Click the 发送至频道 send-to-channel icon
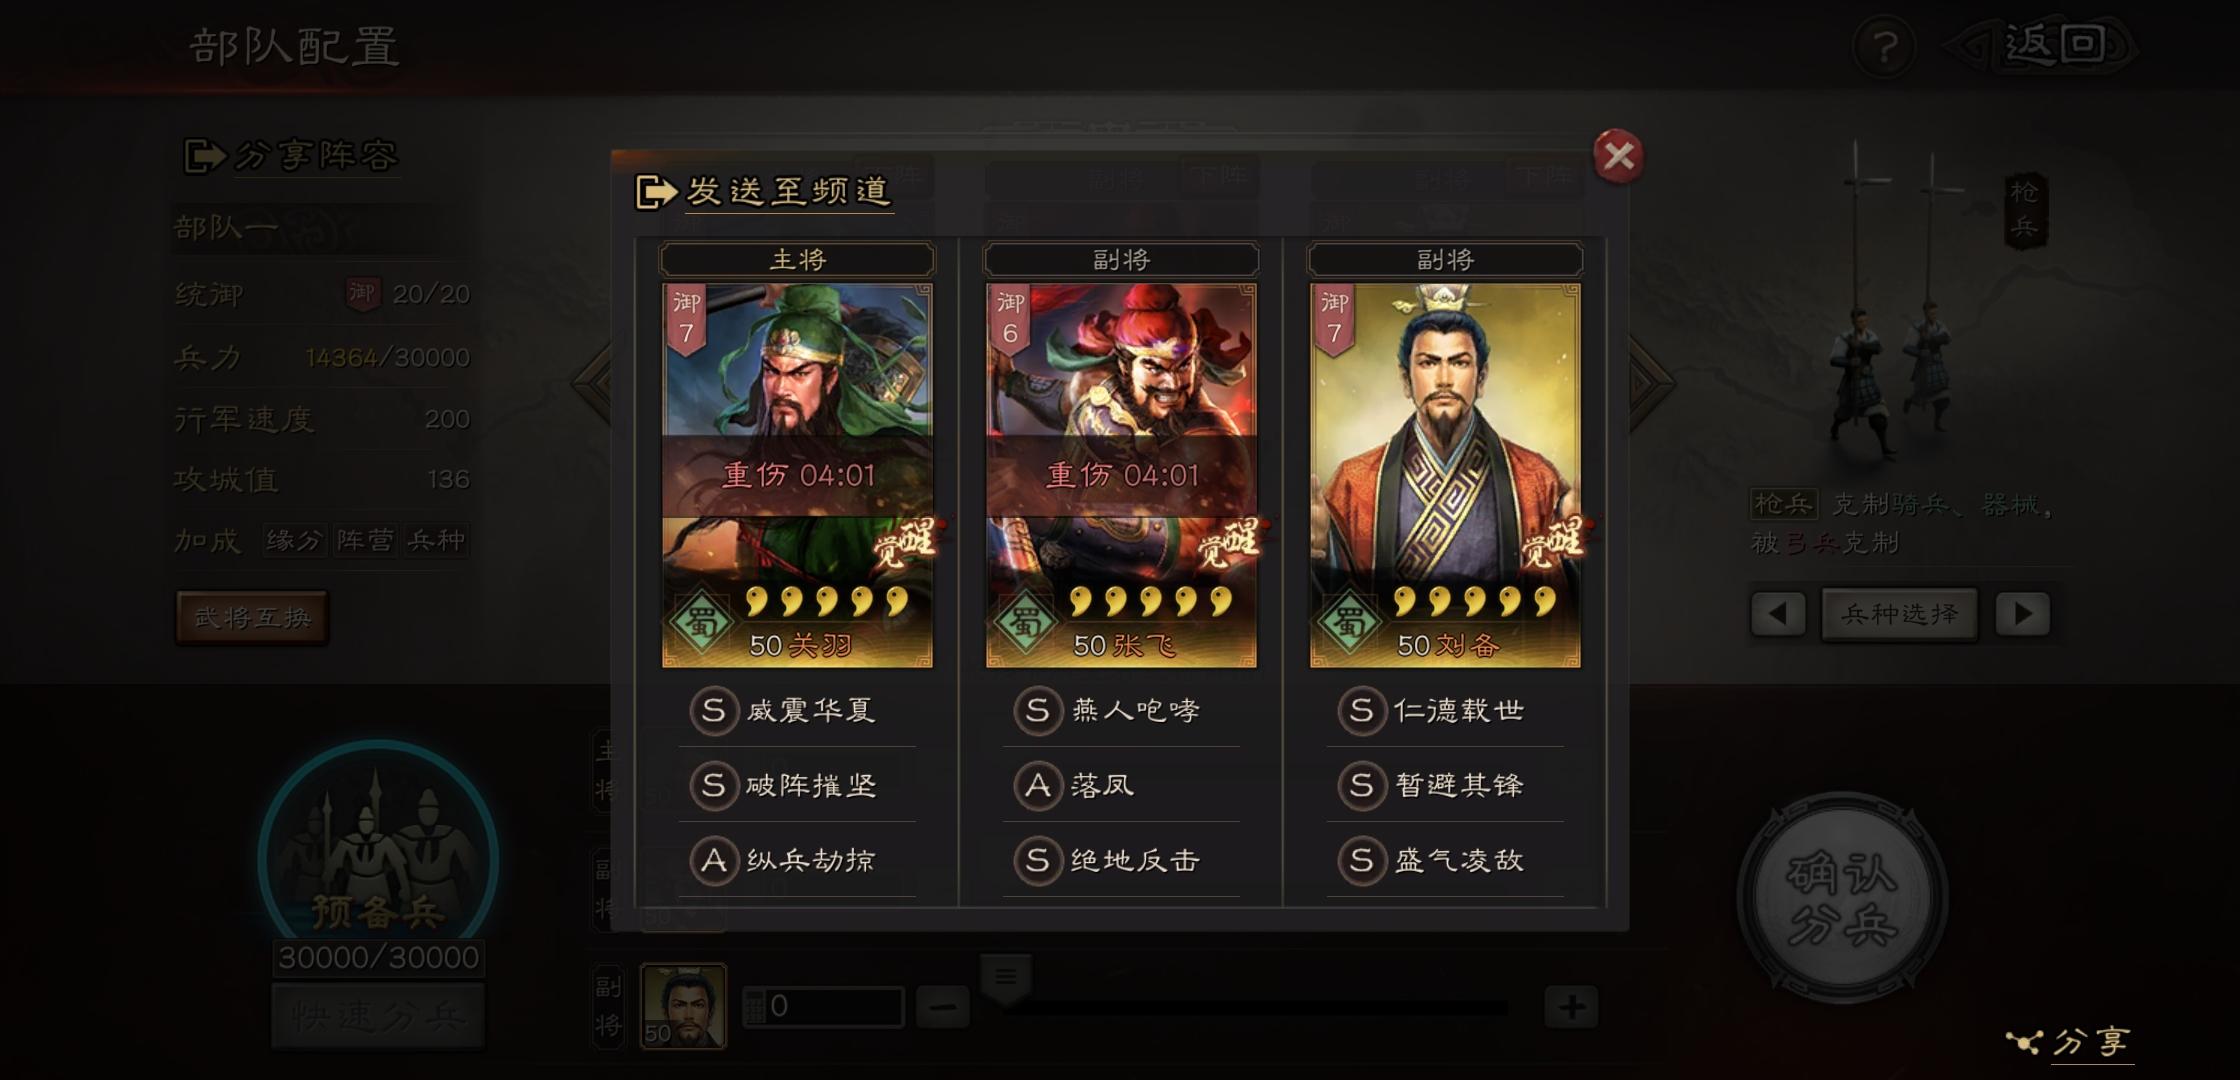The width and height of the screenshot is (2240, 1080). (x=657, y=191)
